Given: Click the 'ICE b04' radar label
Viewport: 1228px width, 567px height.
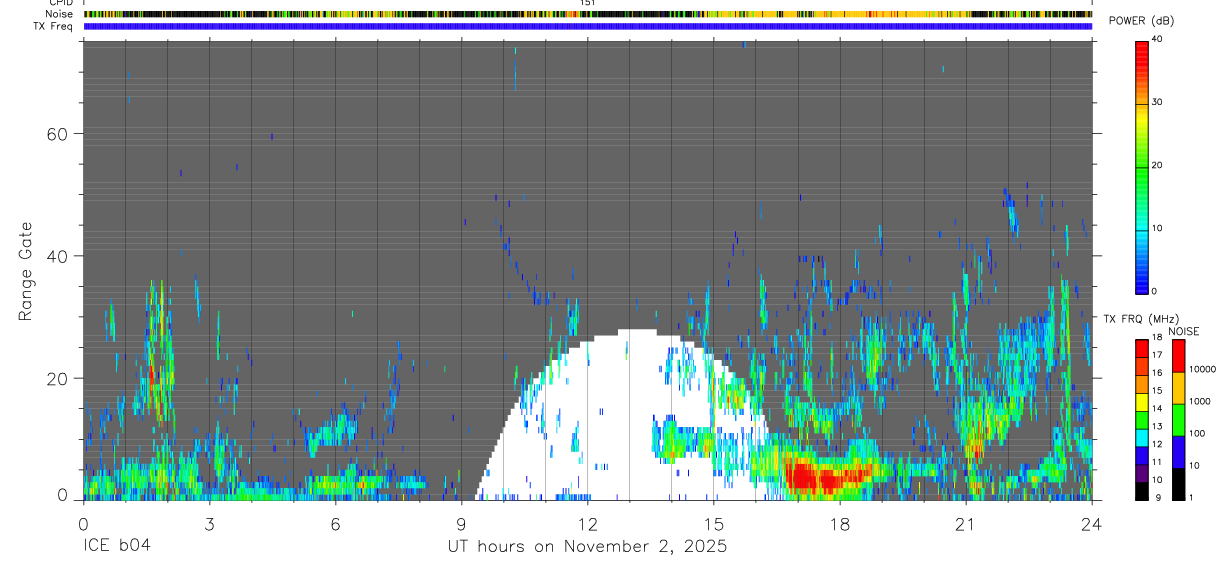Looking at the screenshot, I should pos(117,547).
